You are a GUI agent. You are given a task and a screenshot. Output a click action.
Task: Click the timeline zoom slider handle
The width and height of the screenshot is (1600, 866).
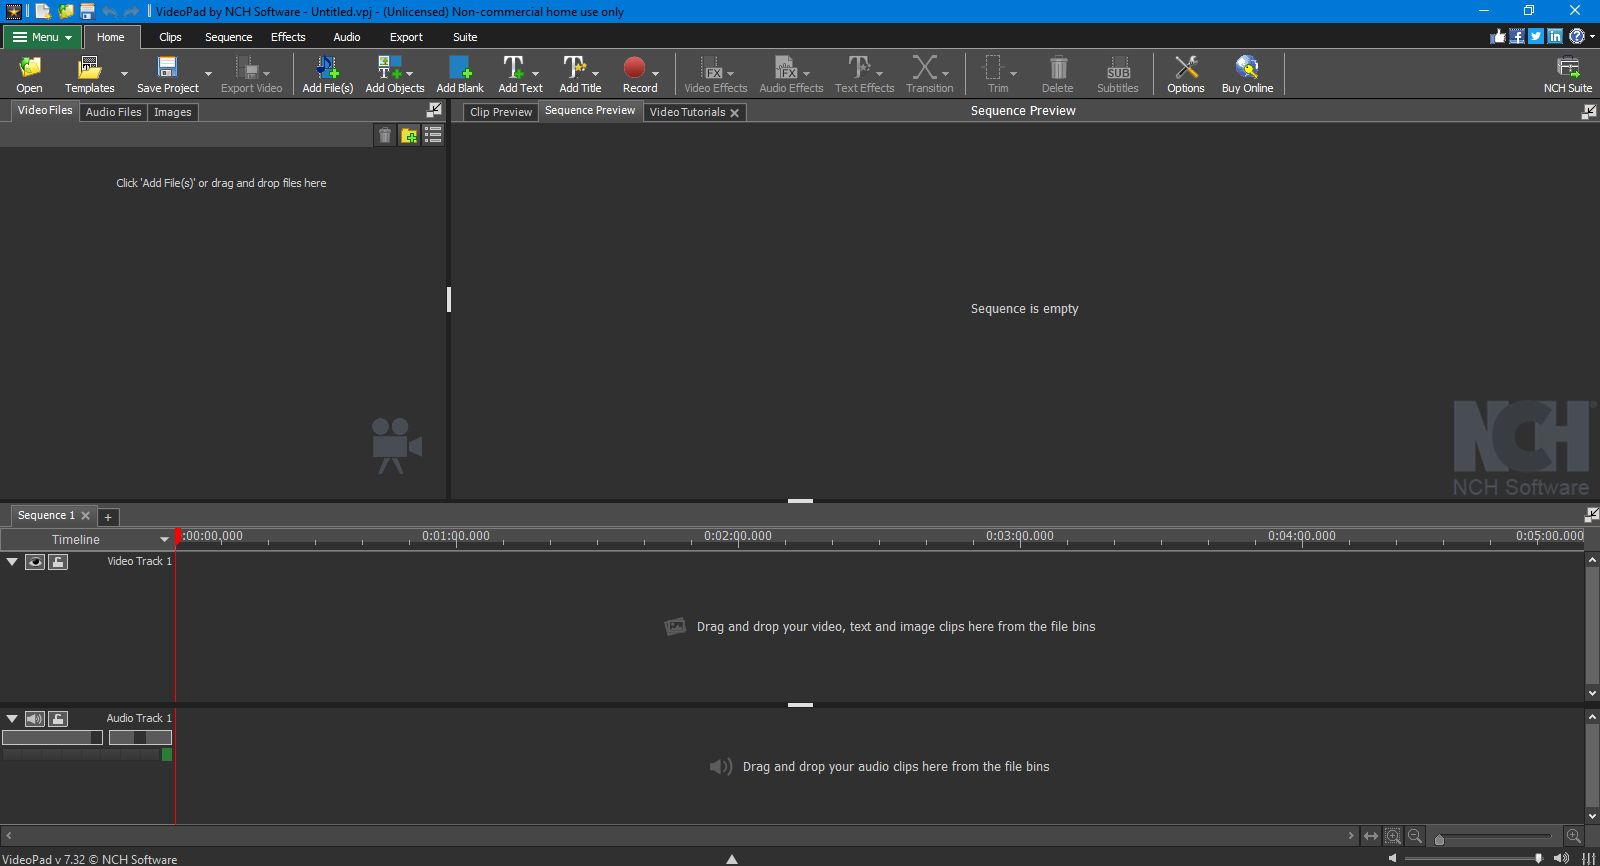pyautogui.click(x=1439, y=840)
